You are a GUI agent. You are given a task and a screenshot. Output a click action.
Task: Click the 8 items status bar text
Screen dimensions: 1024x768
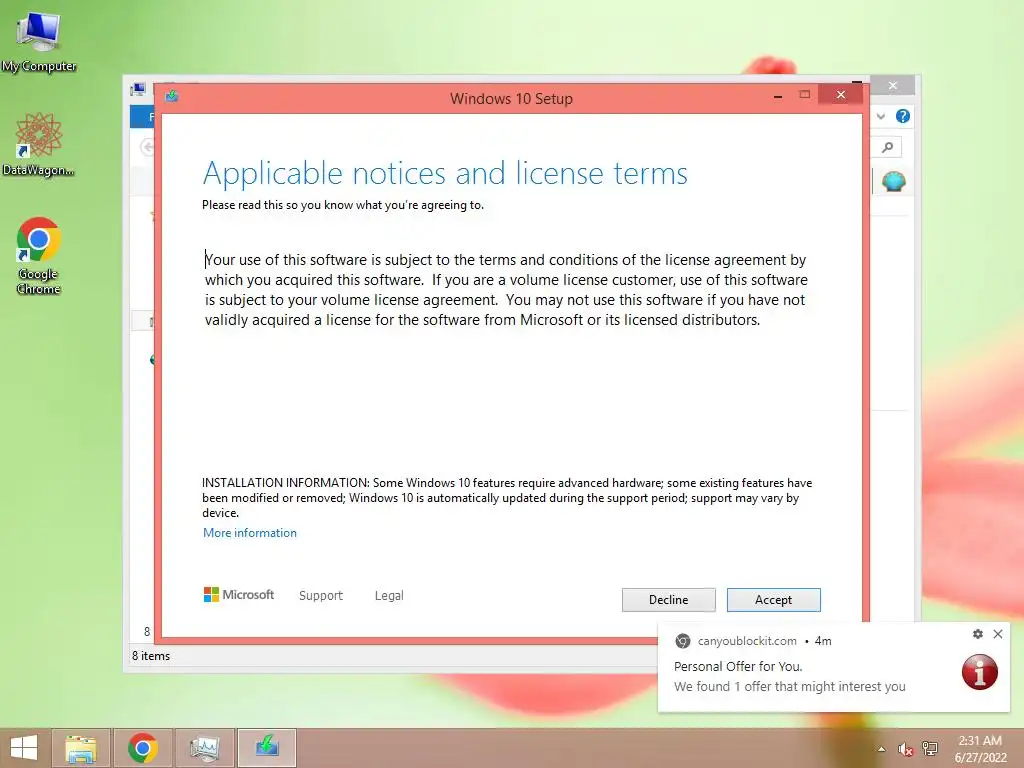point(151,656)
